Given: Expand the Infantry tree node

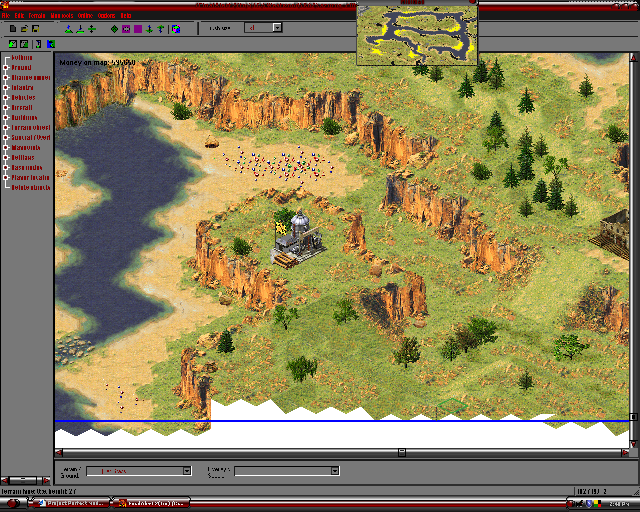Looking at the screenshot, I should pos(6,88).
